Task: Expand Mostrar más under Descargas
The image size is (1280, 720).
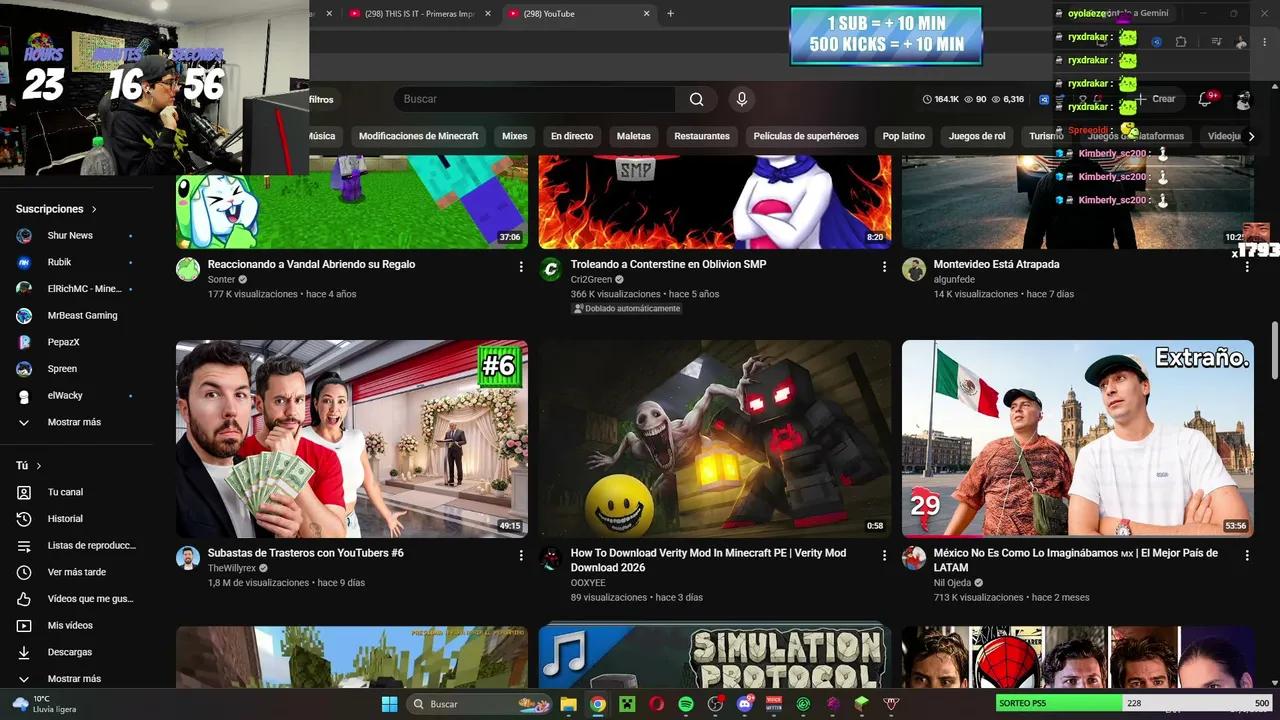Action: tap(76, 679)
